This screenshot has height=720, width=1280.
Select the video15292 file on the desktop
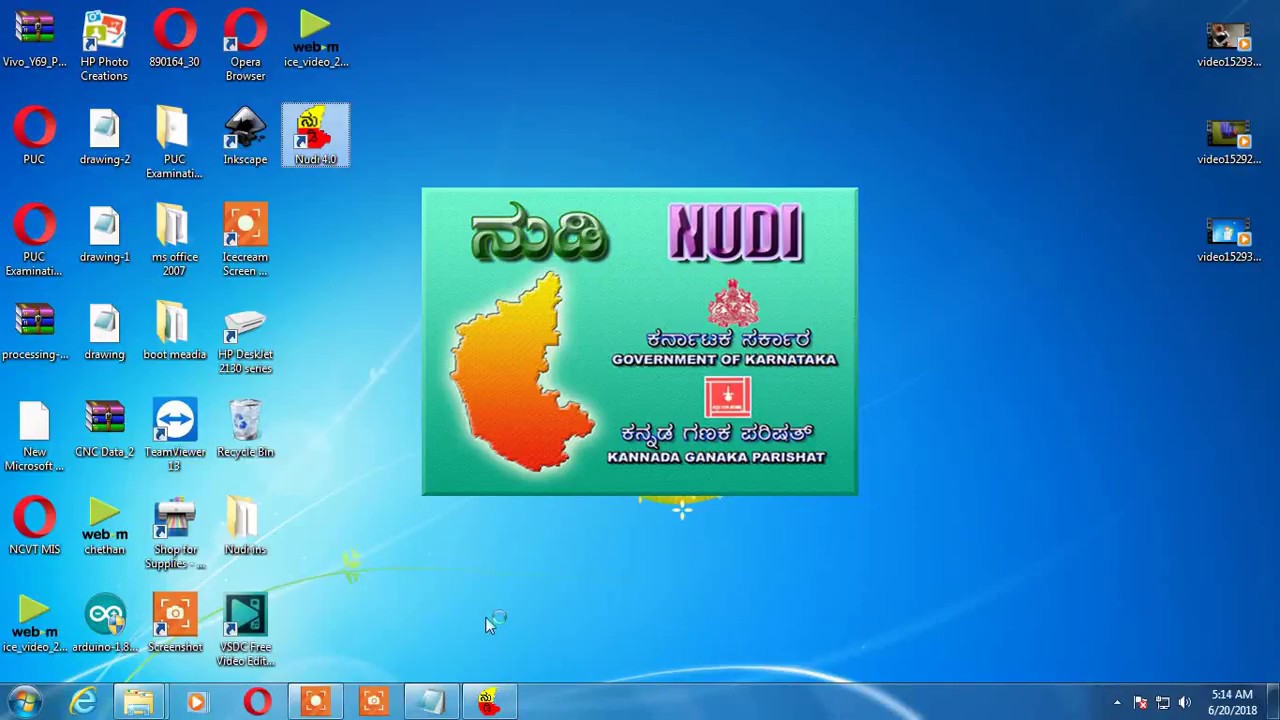[1229, 141]
